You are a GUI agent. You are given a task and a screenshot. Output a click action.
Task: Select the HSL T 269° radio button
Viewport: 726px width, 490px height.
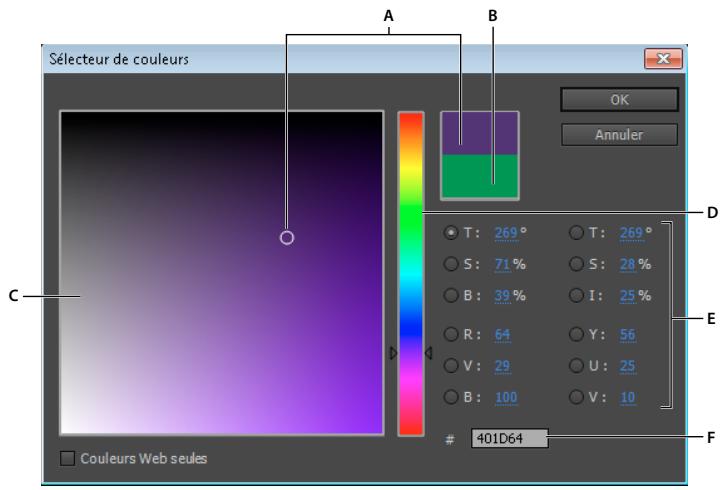click(576, 232)
